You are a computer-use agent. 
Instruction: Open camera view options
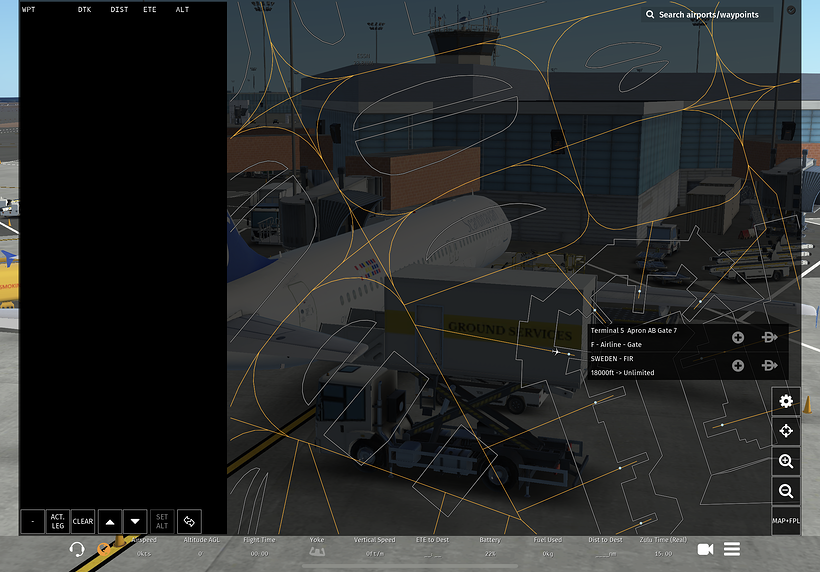705,549
